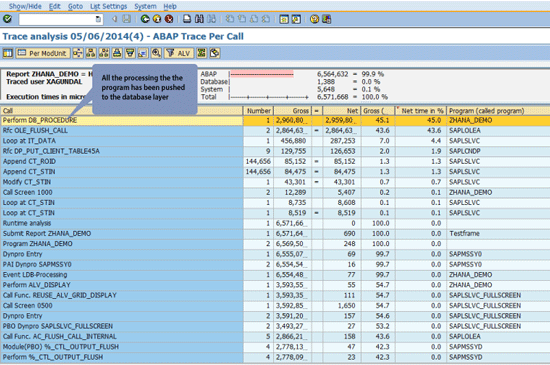Click the Number column header

[259, 111]
